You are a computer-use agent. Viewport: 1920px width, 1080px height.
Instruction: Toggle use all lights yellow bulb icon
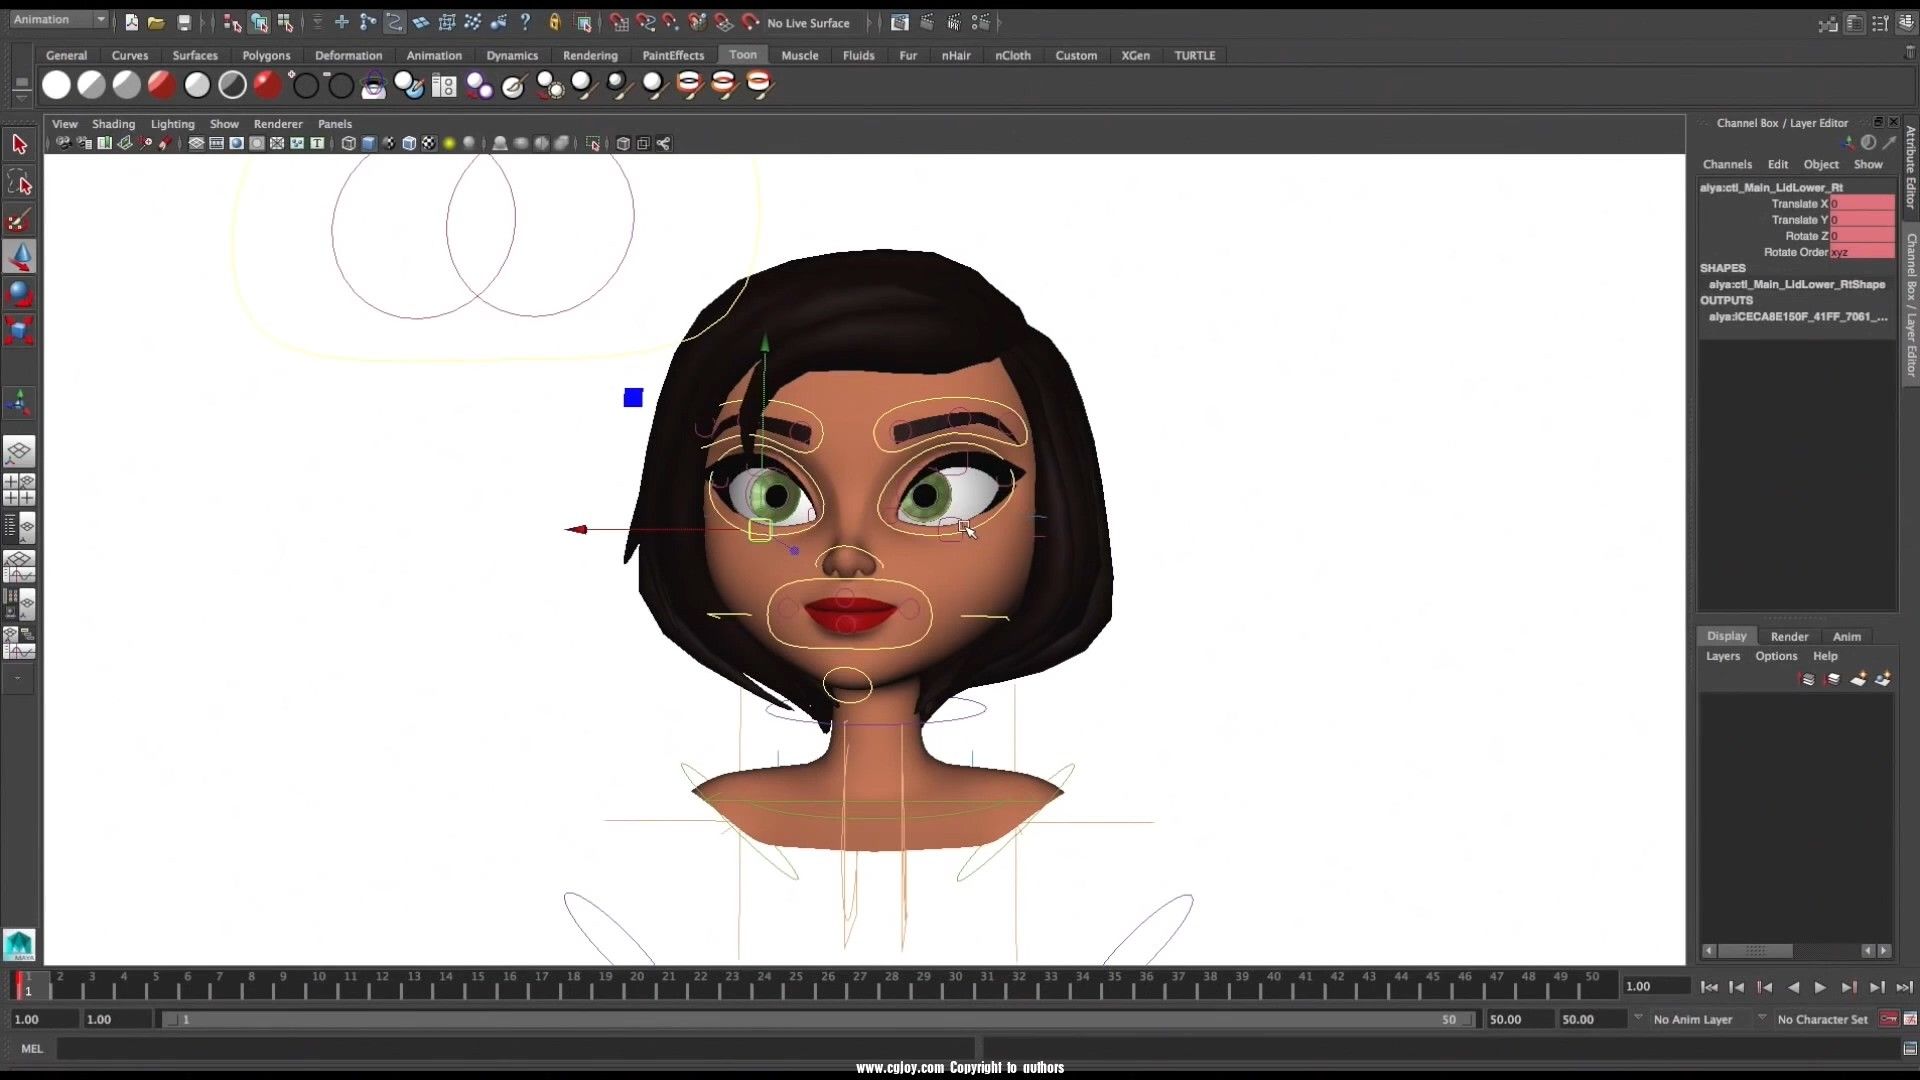tap(449, 144)
